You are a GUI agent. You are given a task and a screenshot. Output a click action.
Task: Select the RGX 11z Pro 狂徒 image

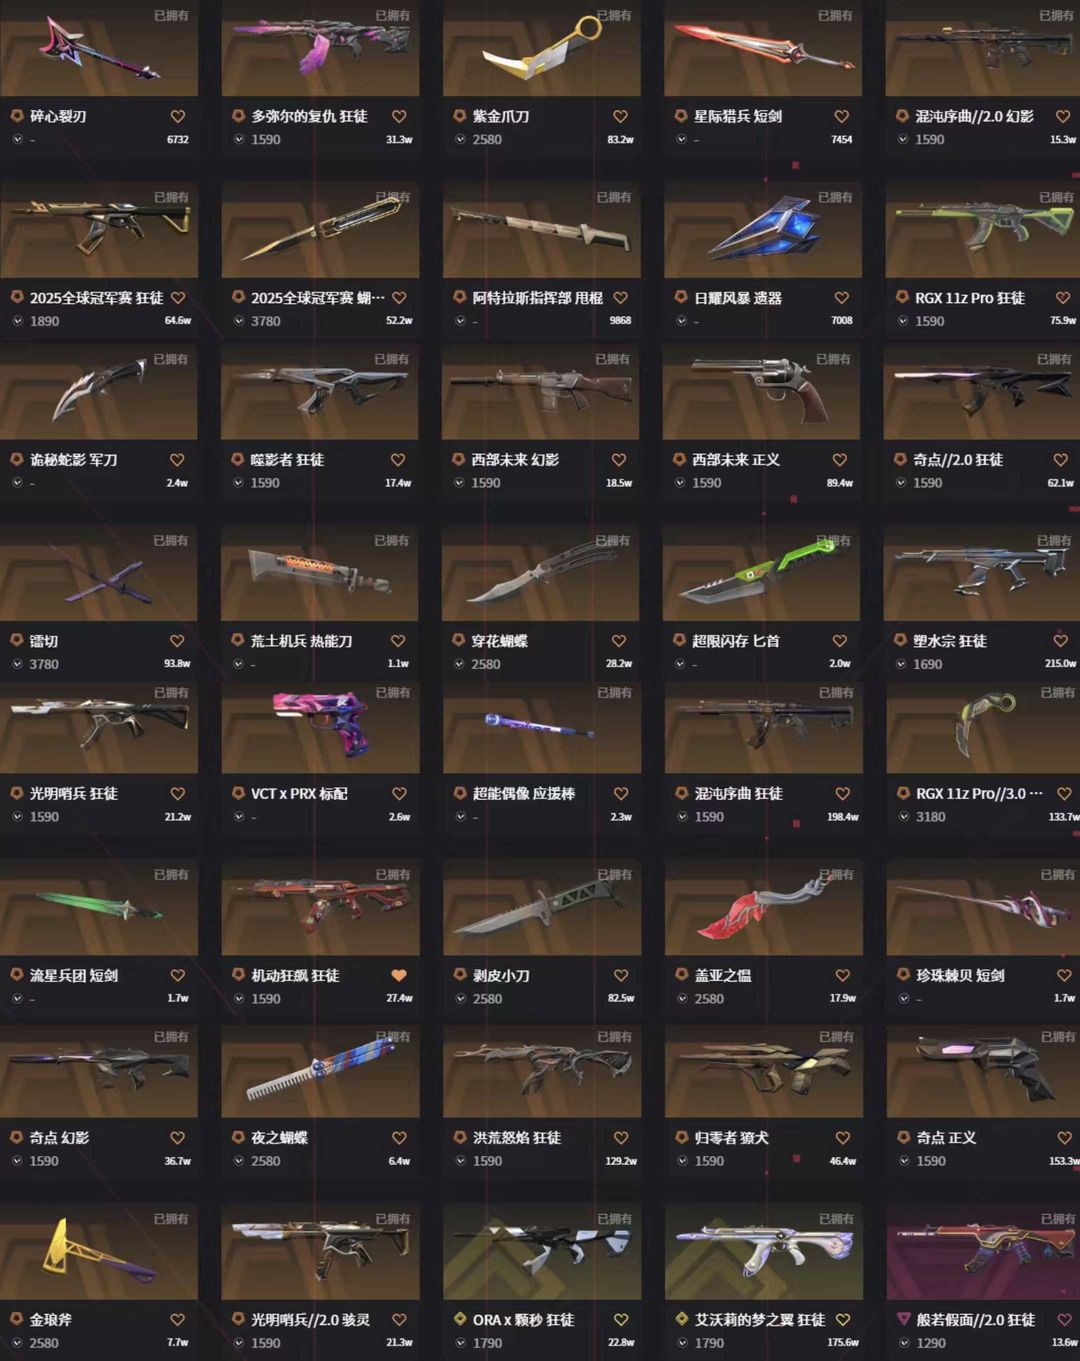984,230
